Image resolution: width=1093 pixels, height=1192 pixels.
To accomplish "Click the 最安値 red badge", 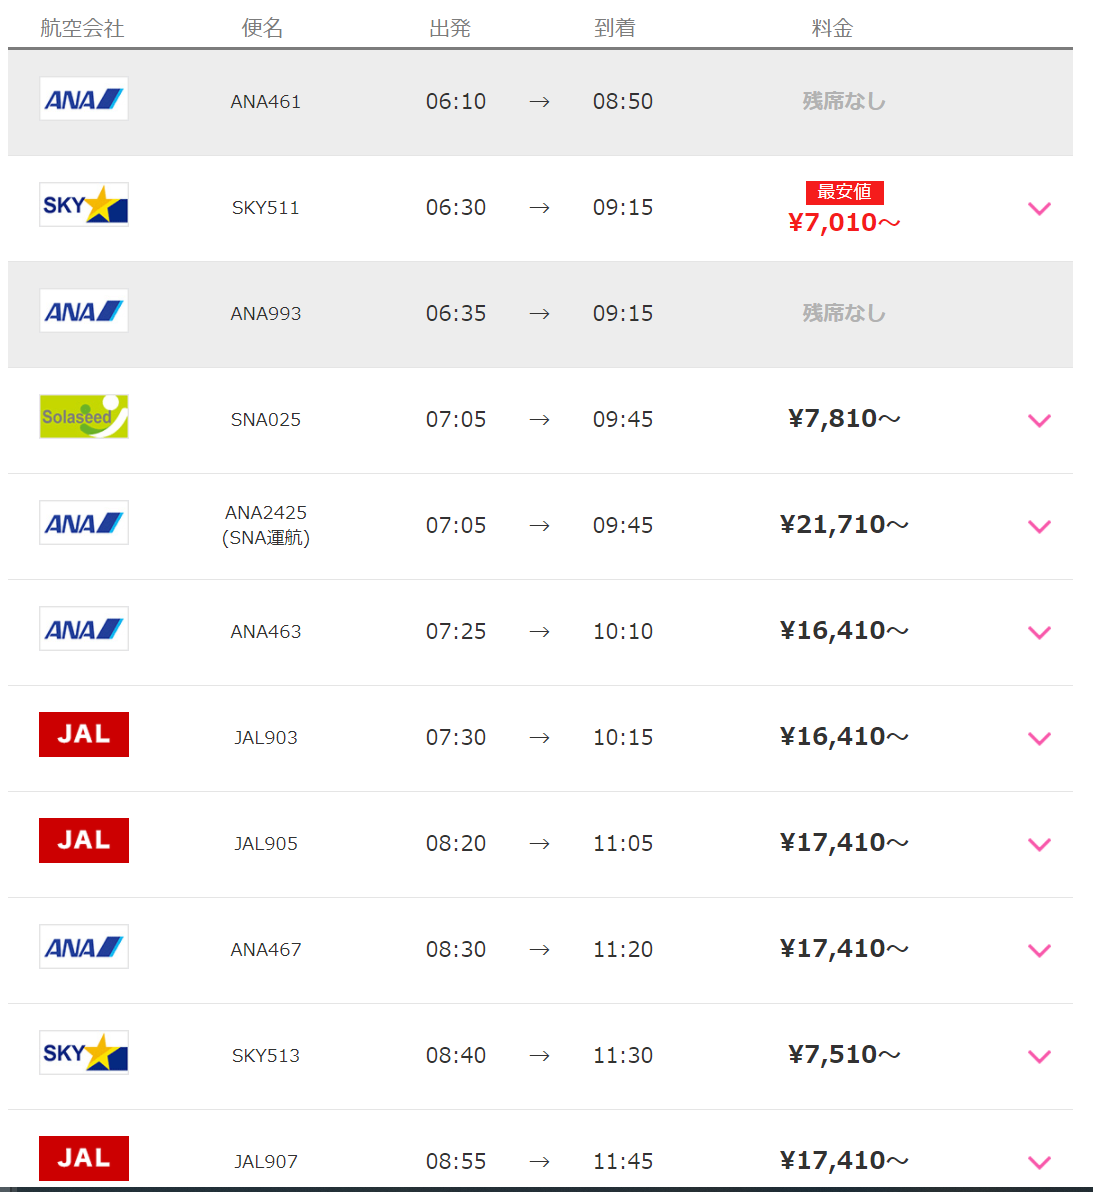I will (x=844, y=192).
